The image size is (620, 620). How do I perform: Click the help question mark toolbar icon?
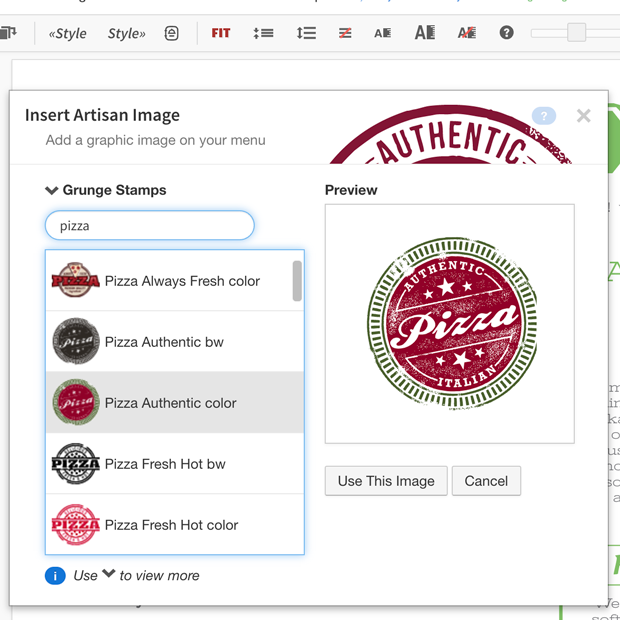507,33
